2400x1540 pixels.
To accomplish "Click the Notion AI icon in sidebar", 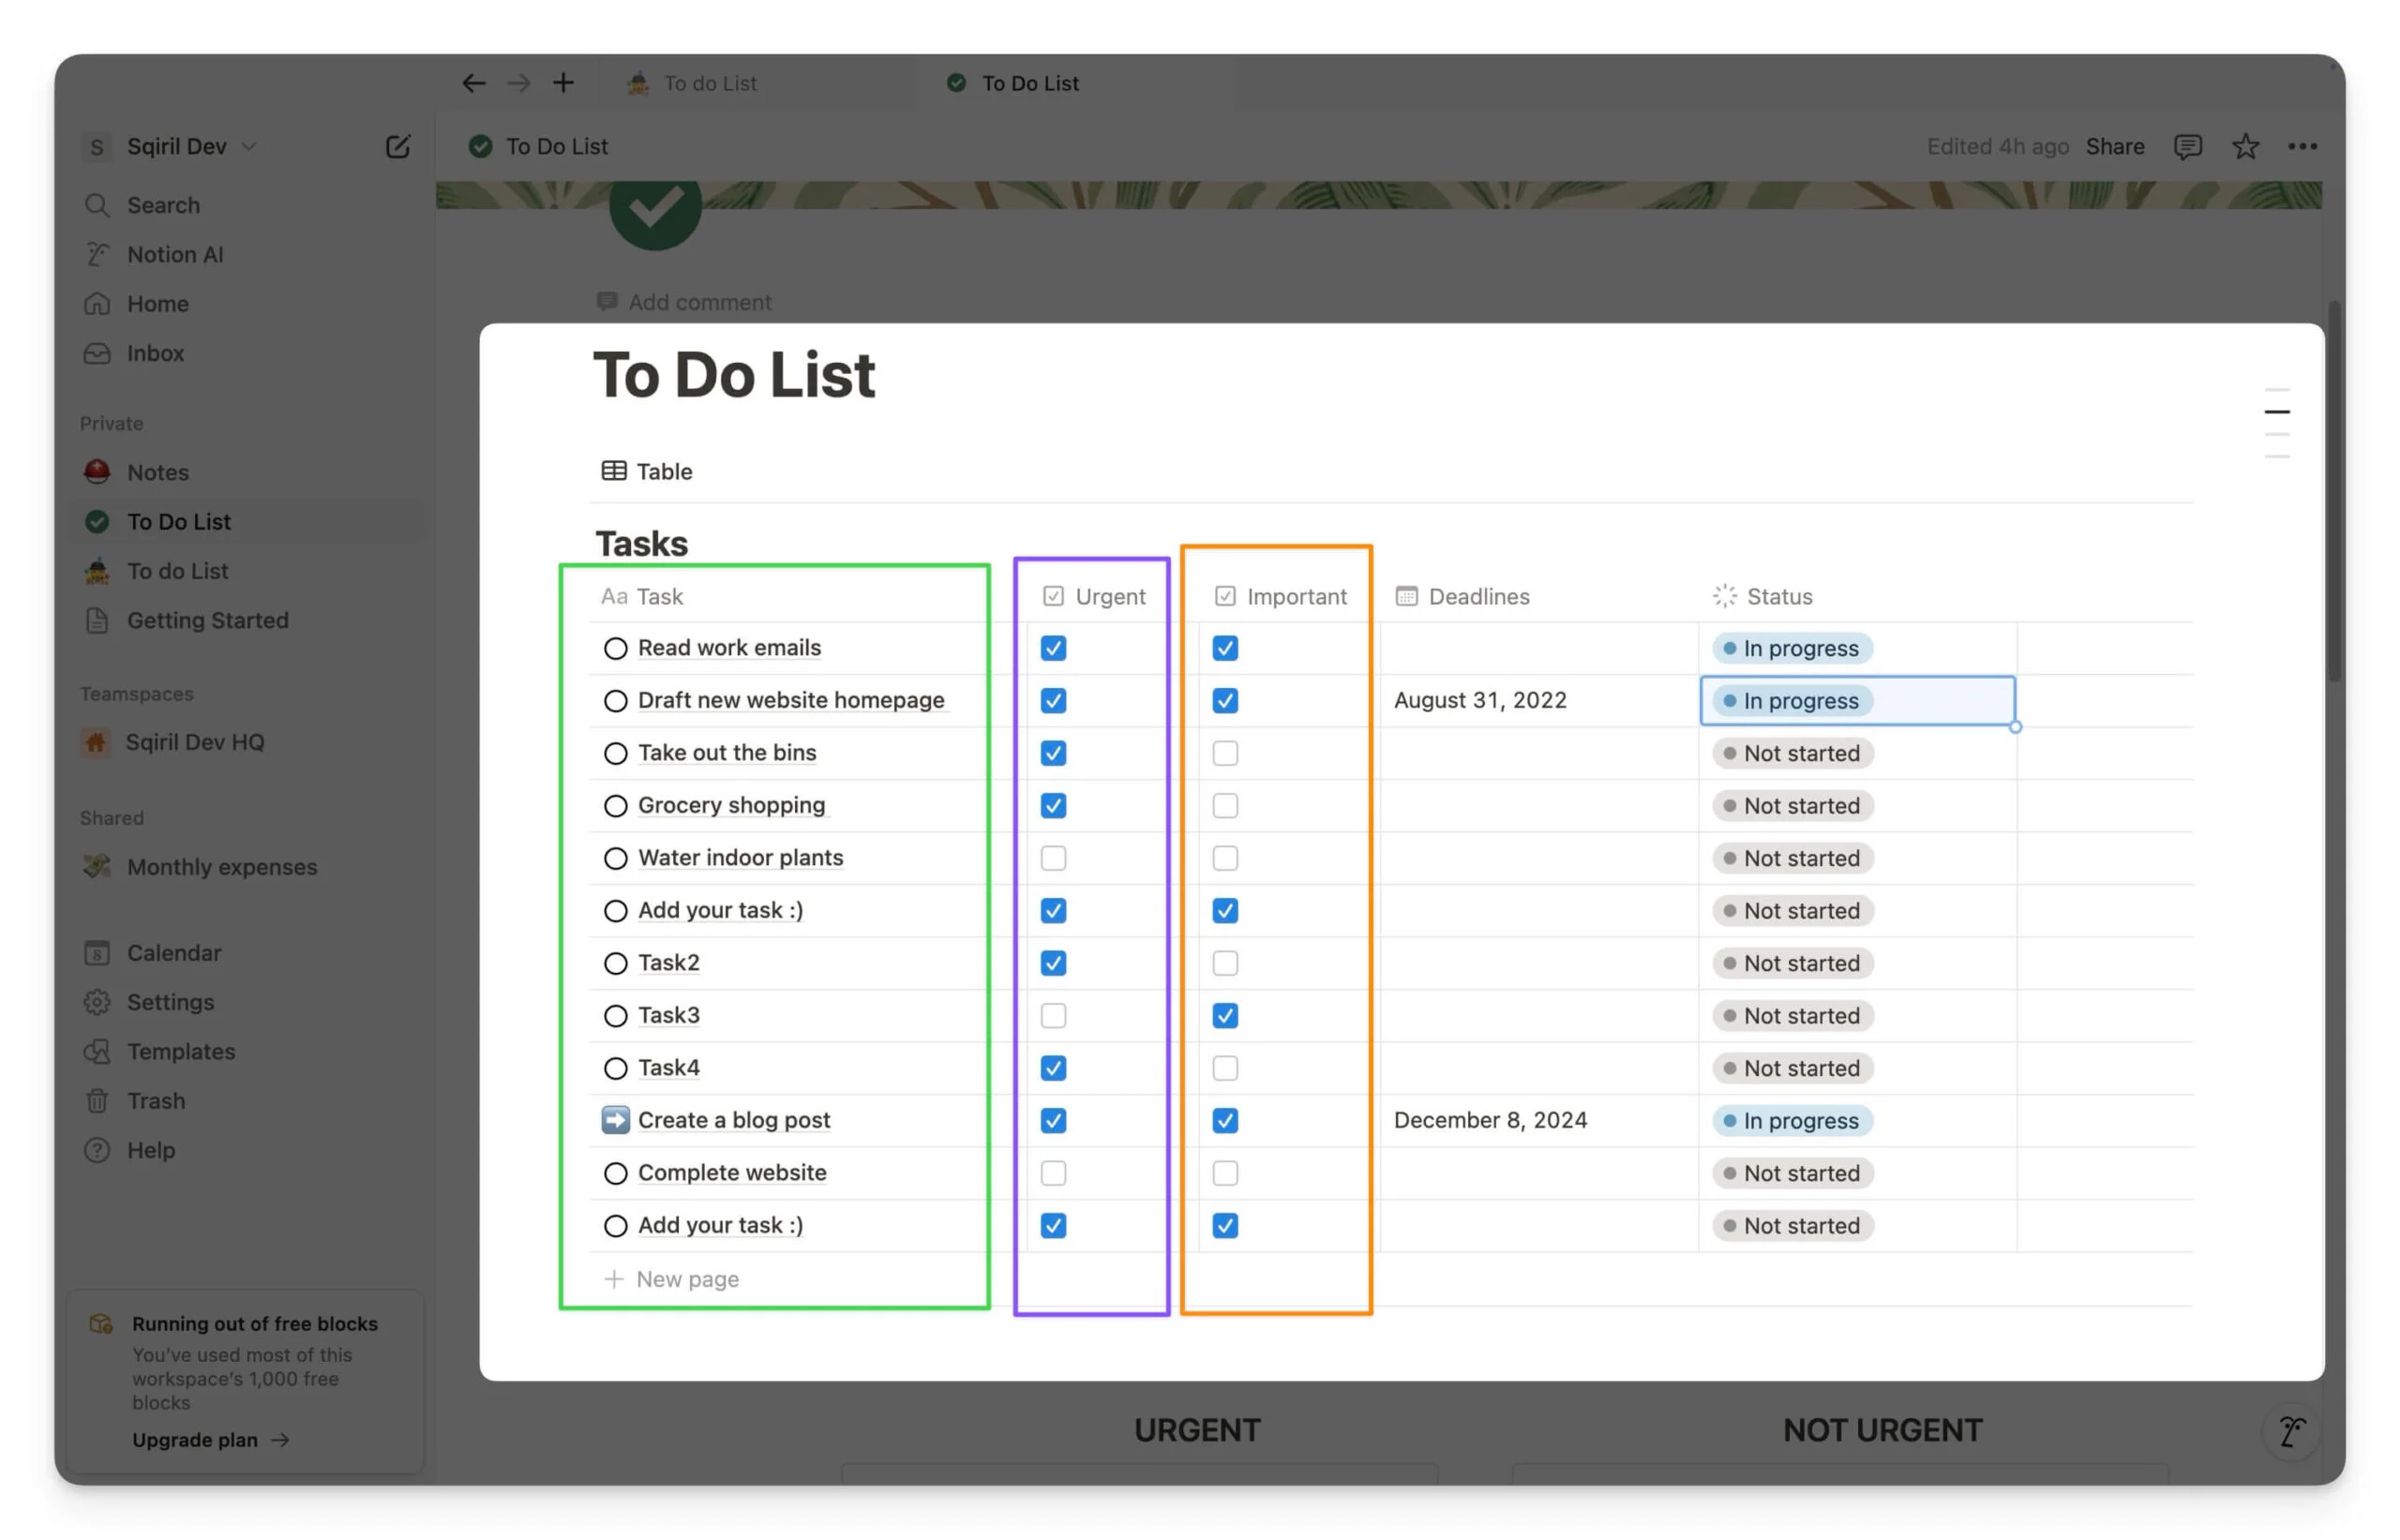I will (x=97, y=252).
